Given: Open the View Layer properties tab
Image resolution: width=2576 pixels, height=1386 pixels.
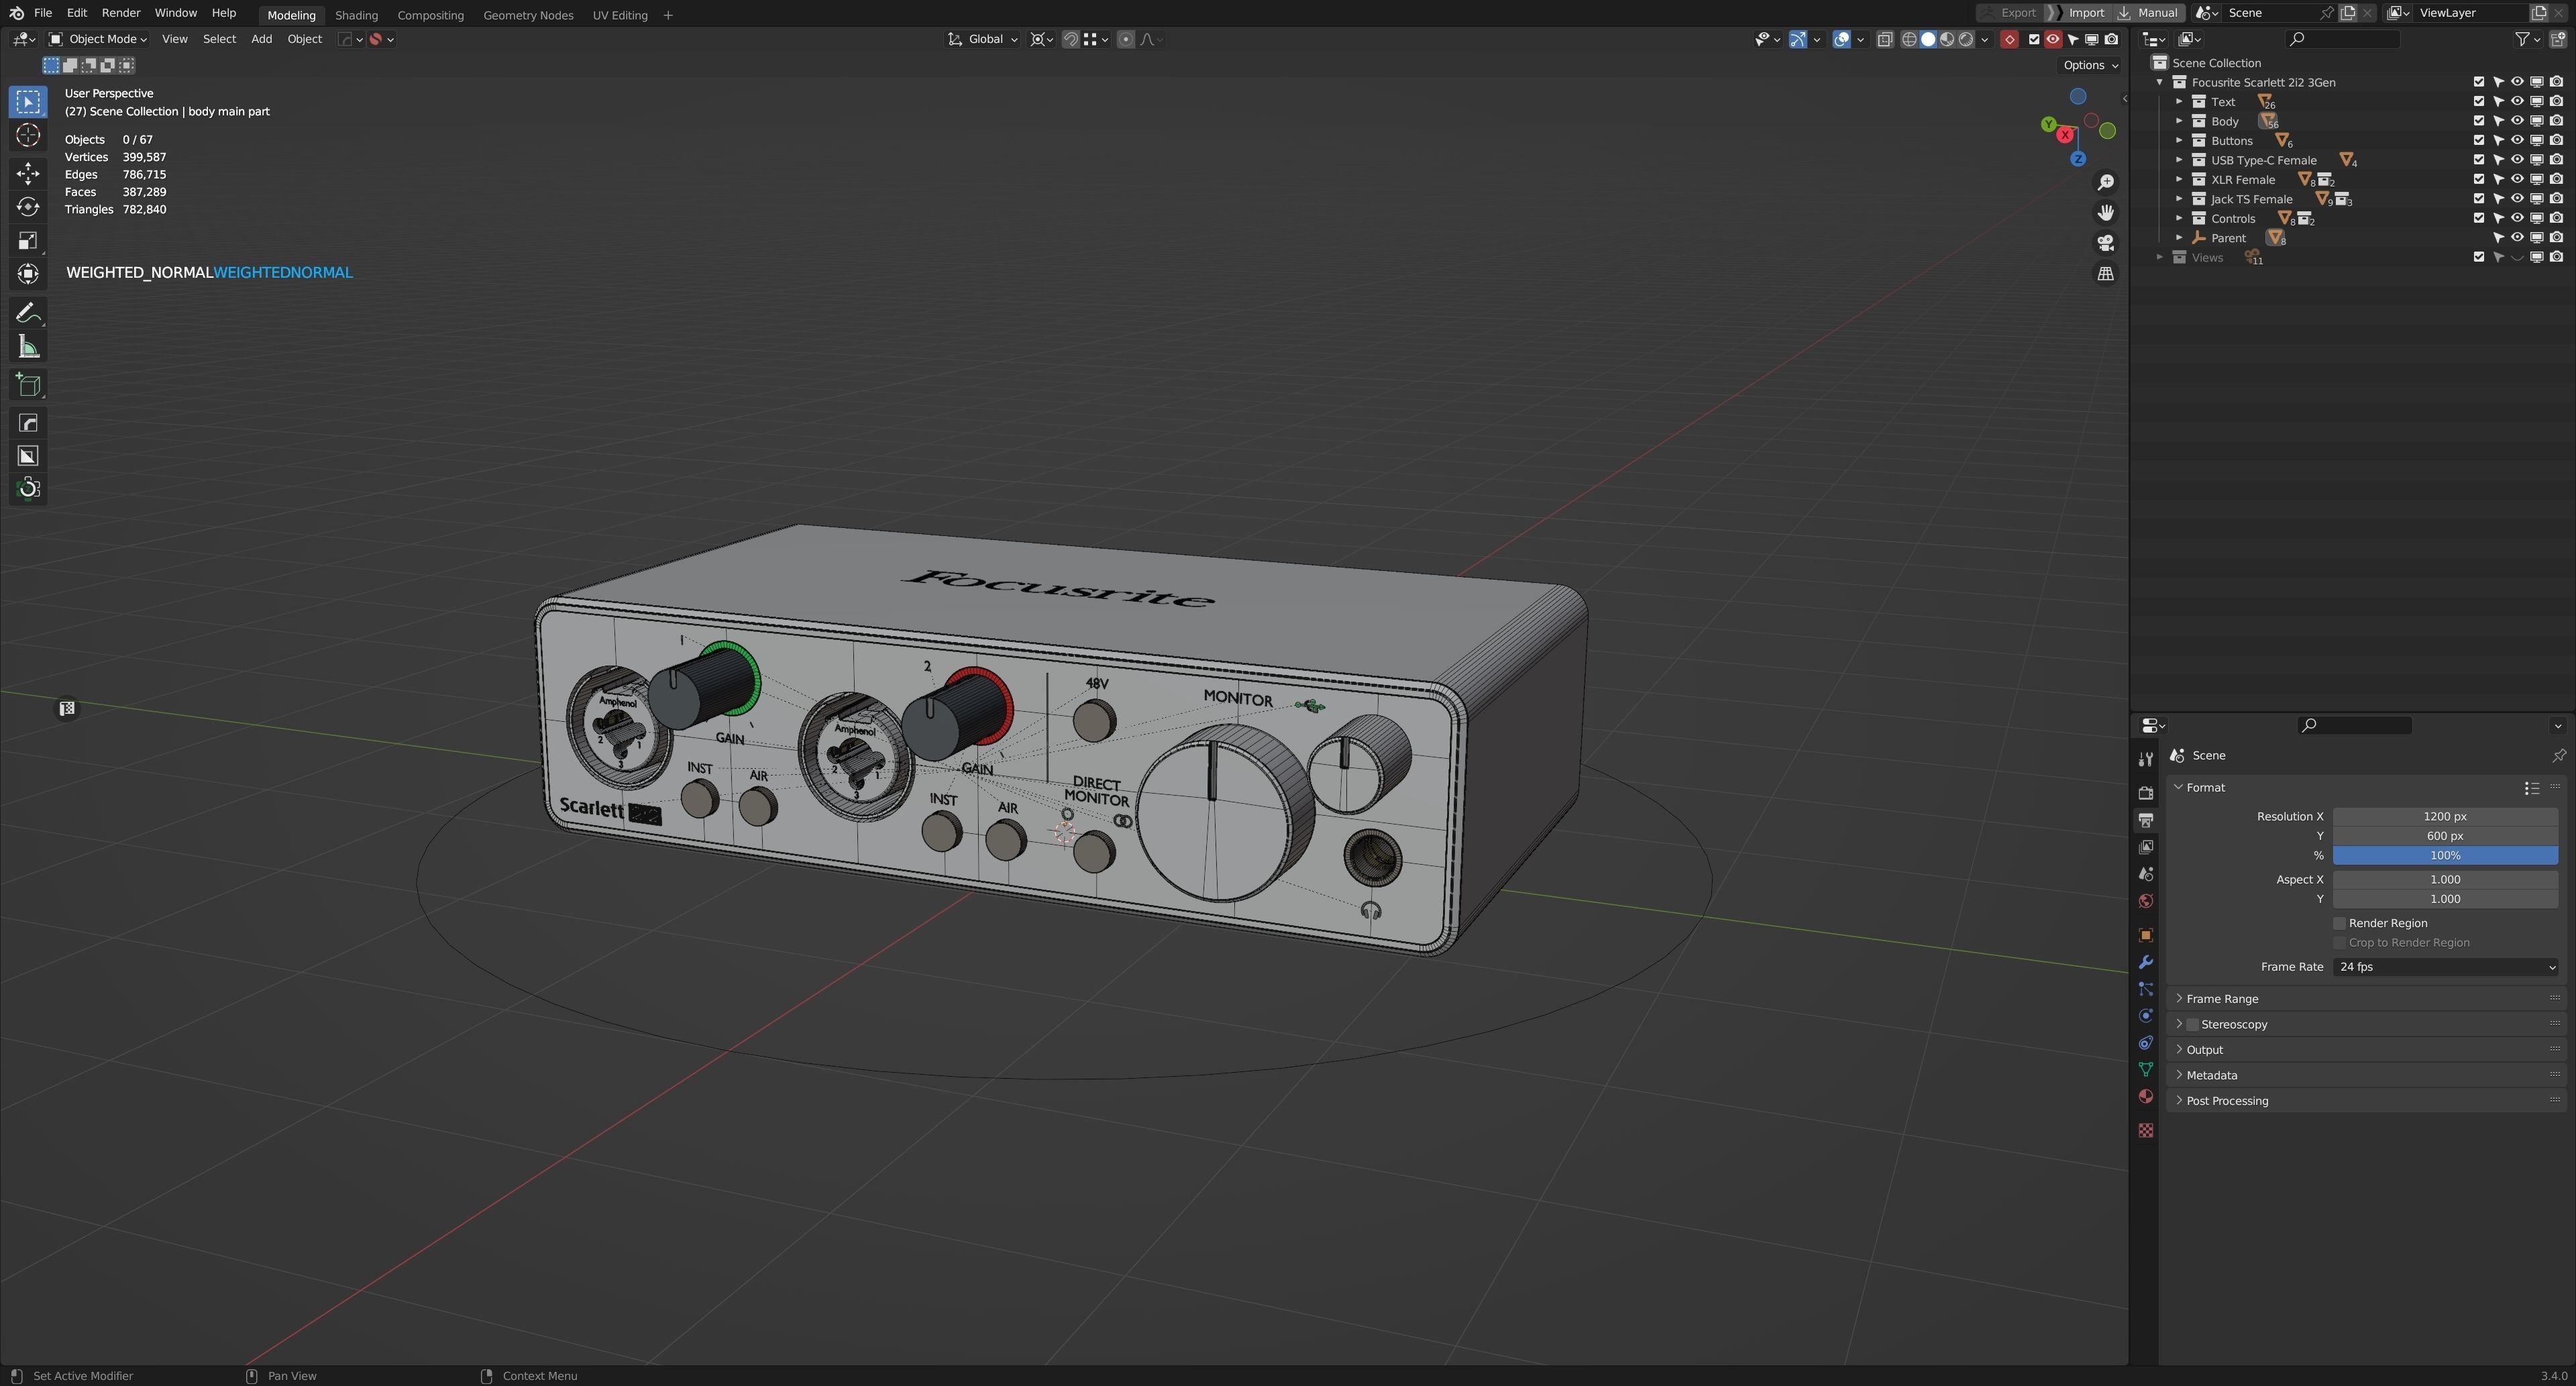Looking at the screenshot, I should [x=2145, y=847].
